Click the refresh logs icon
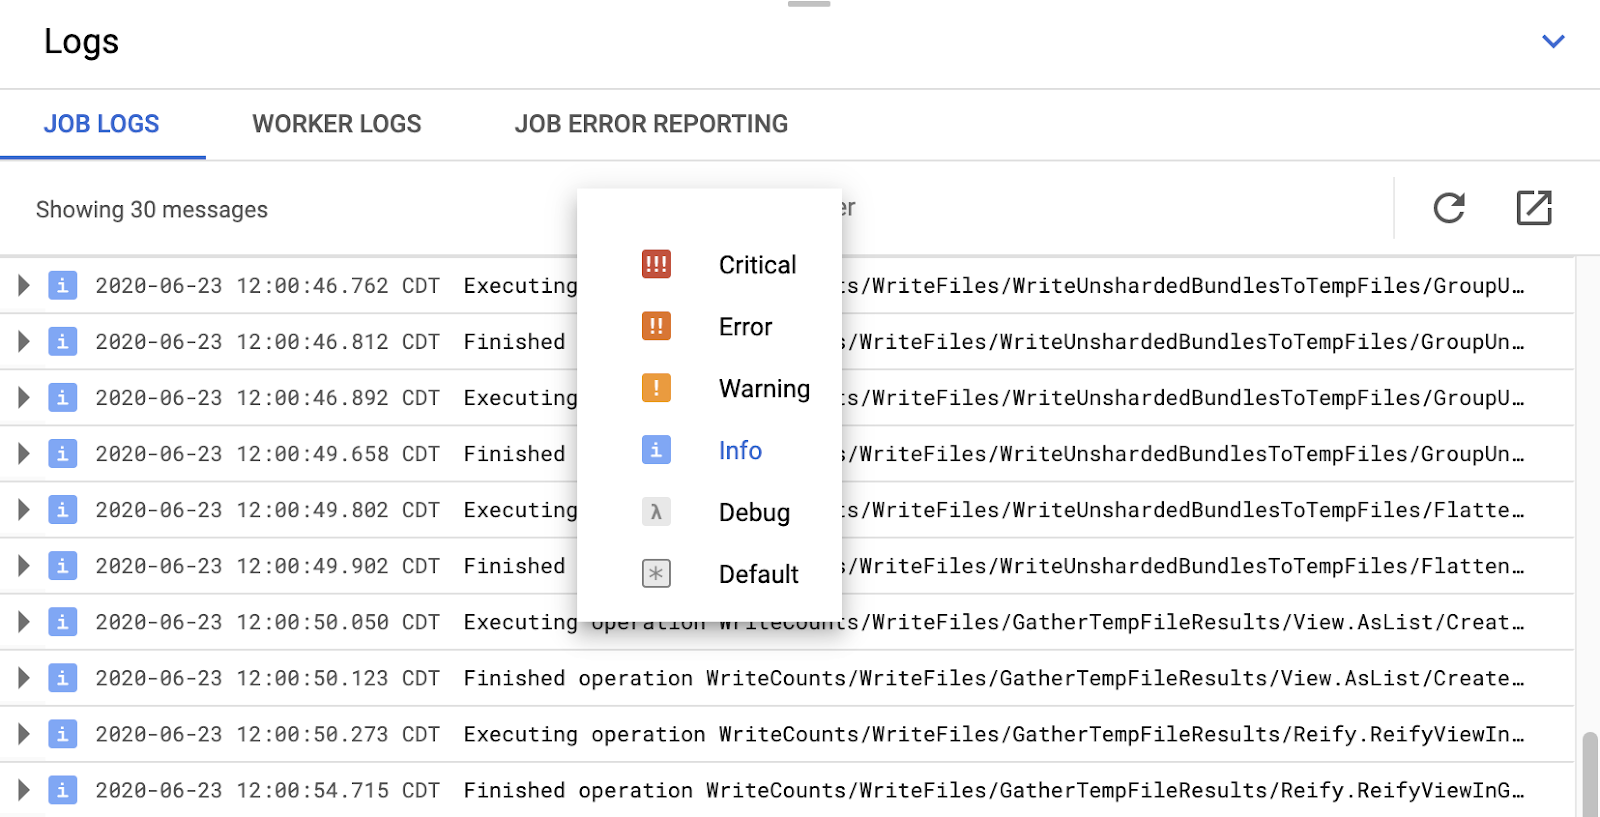 coord(1448,208)
